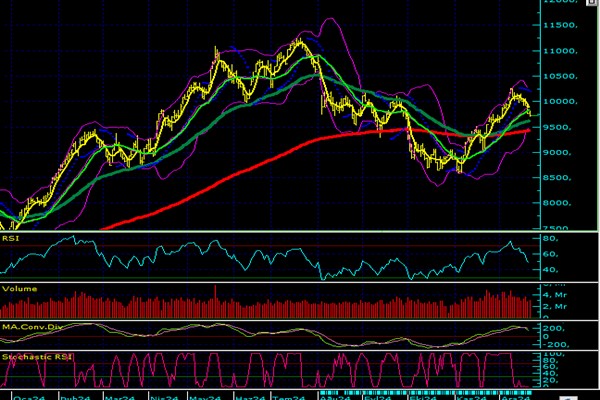The height and width of the screenshot is (400, 600).
Task: Click the 10000 price axis label
Action: click(x=561, y=102)
